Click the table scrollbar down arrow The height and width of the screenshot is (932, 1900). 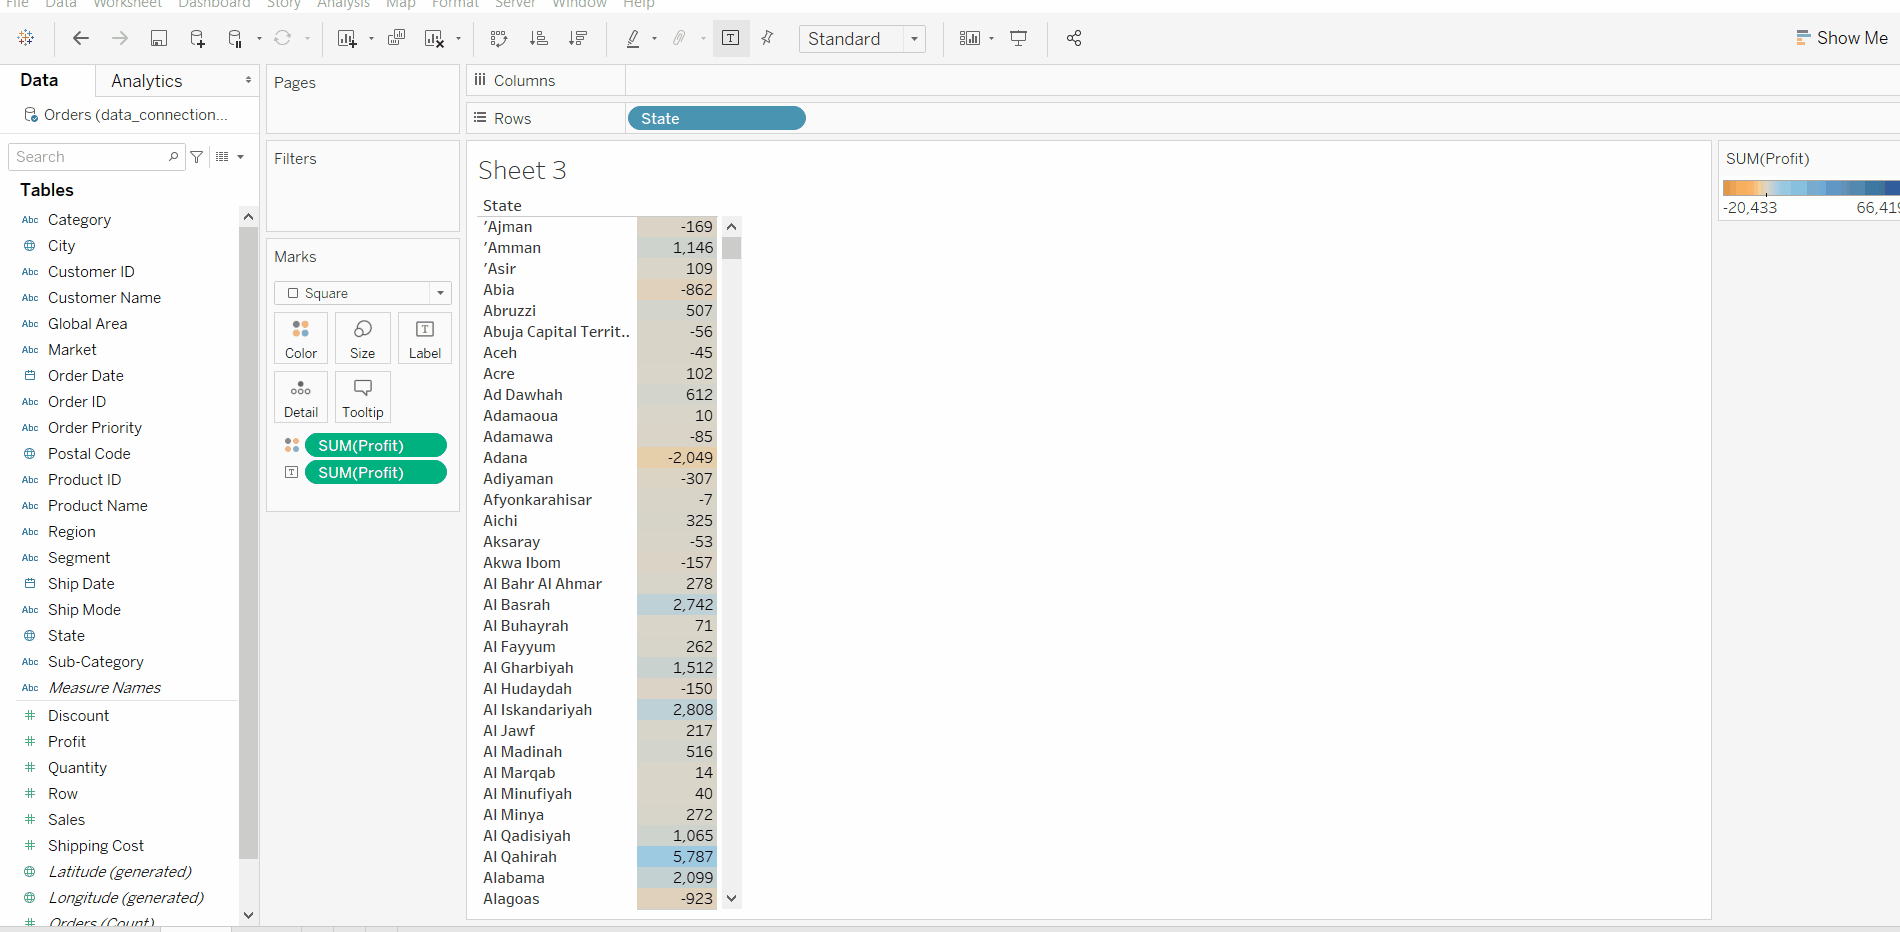732,898
